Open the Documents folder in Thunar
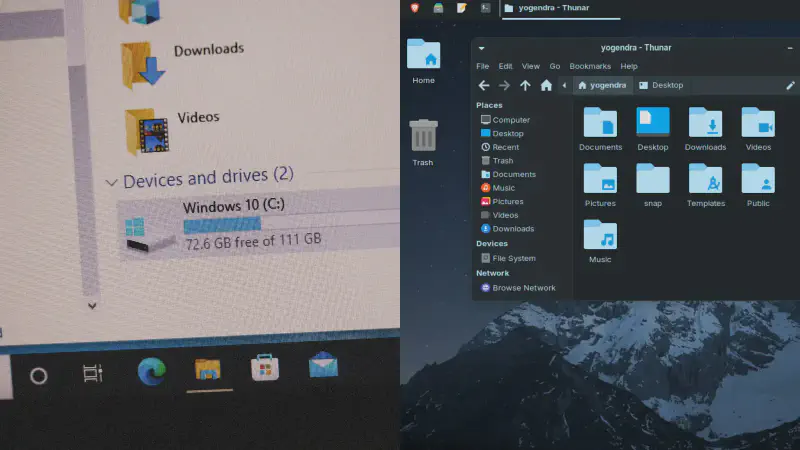800x450 pixels. tap(600, 129)
